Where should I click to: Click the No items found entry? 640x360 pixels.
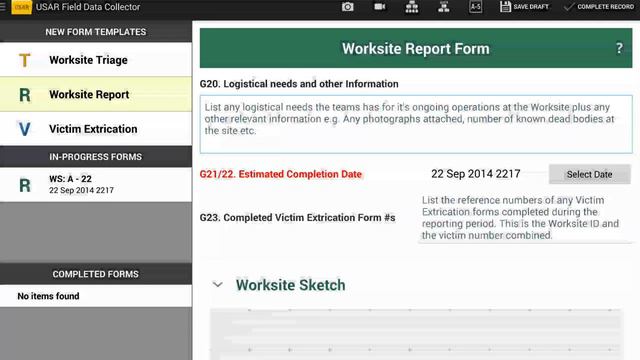click(96, 296)
